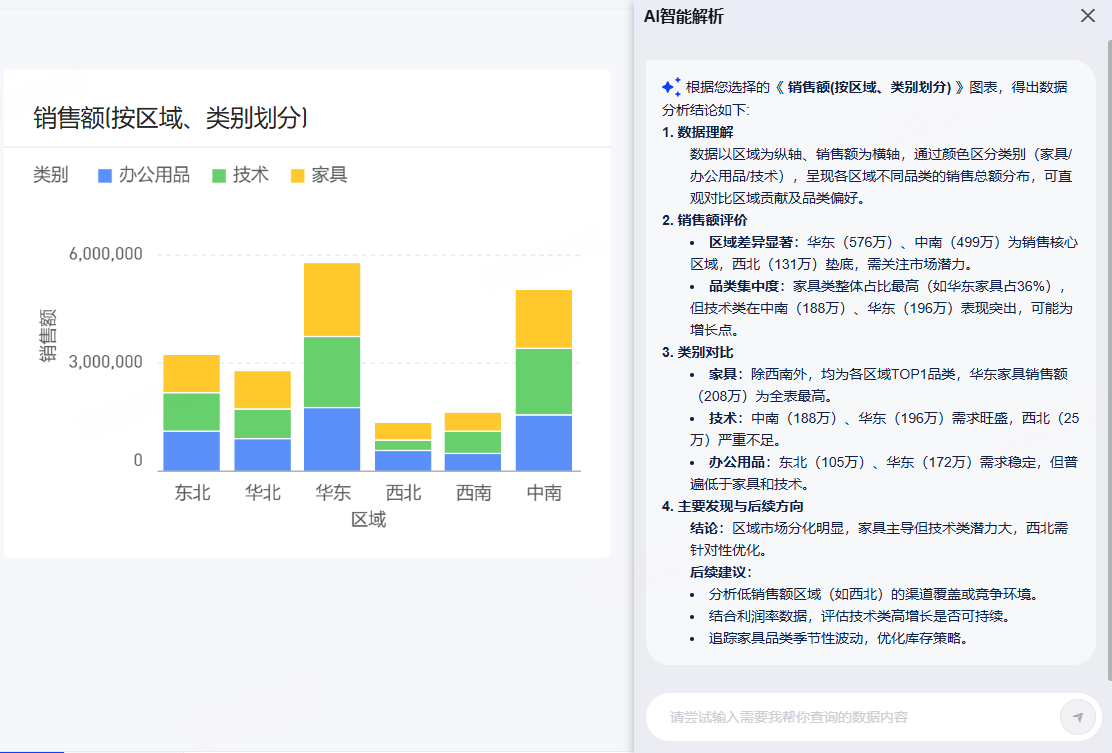
Task: Click the yellow 家具 segment of the 华北 bar
Action: coord(262,390)
